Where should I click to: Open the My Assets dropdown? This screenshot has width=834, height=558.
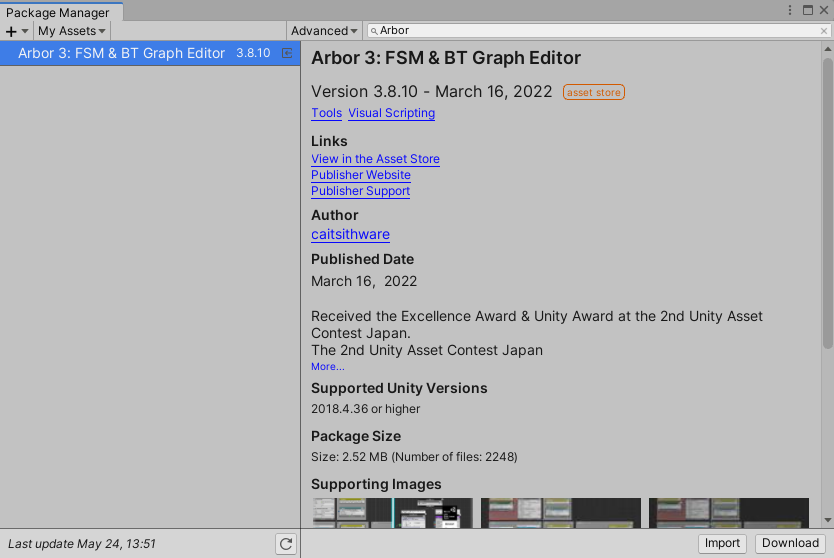click(x=71, y=31)
